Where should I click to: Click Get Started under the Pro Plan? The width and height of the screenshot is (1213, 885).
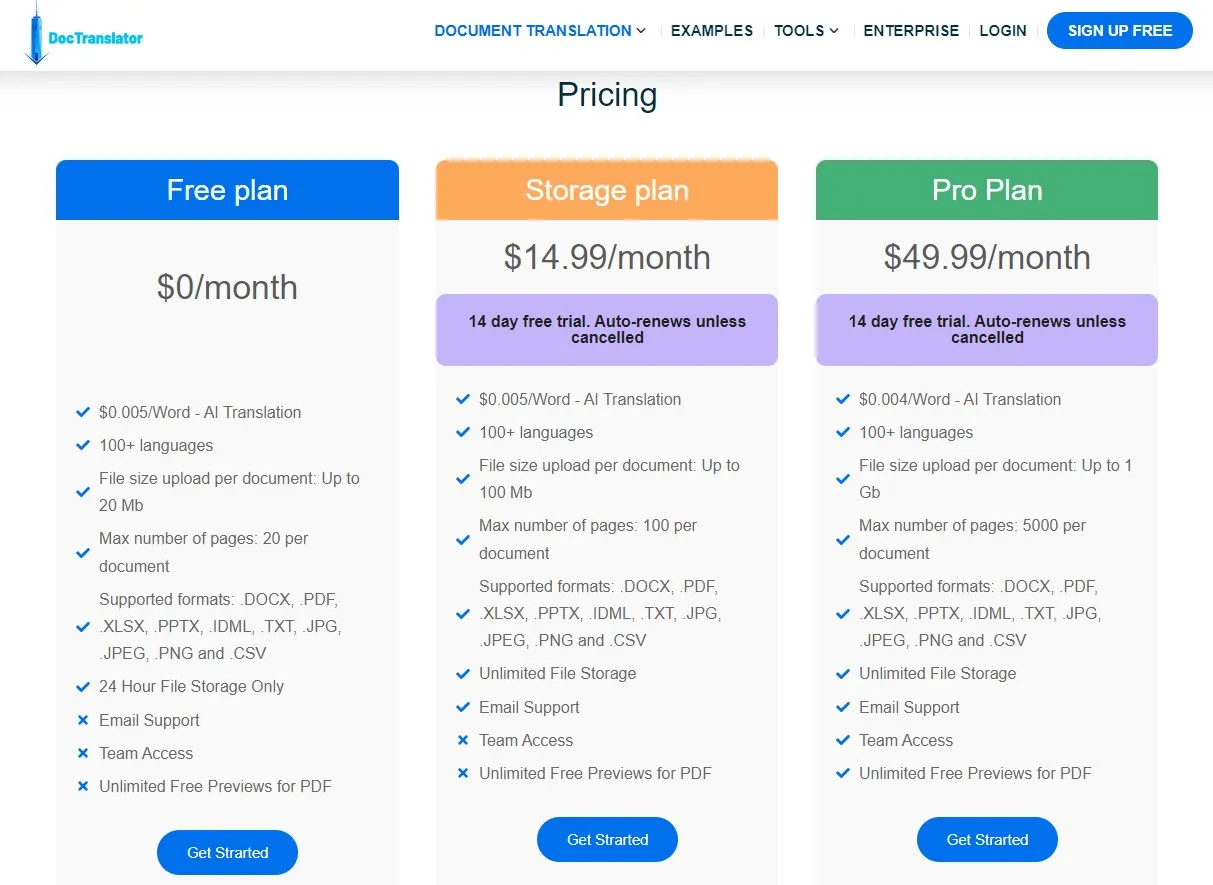click(987, 839)
